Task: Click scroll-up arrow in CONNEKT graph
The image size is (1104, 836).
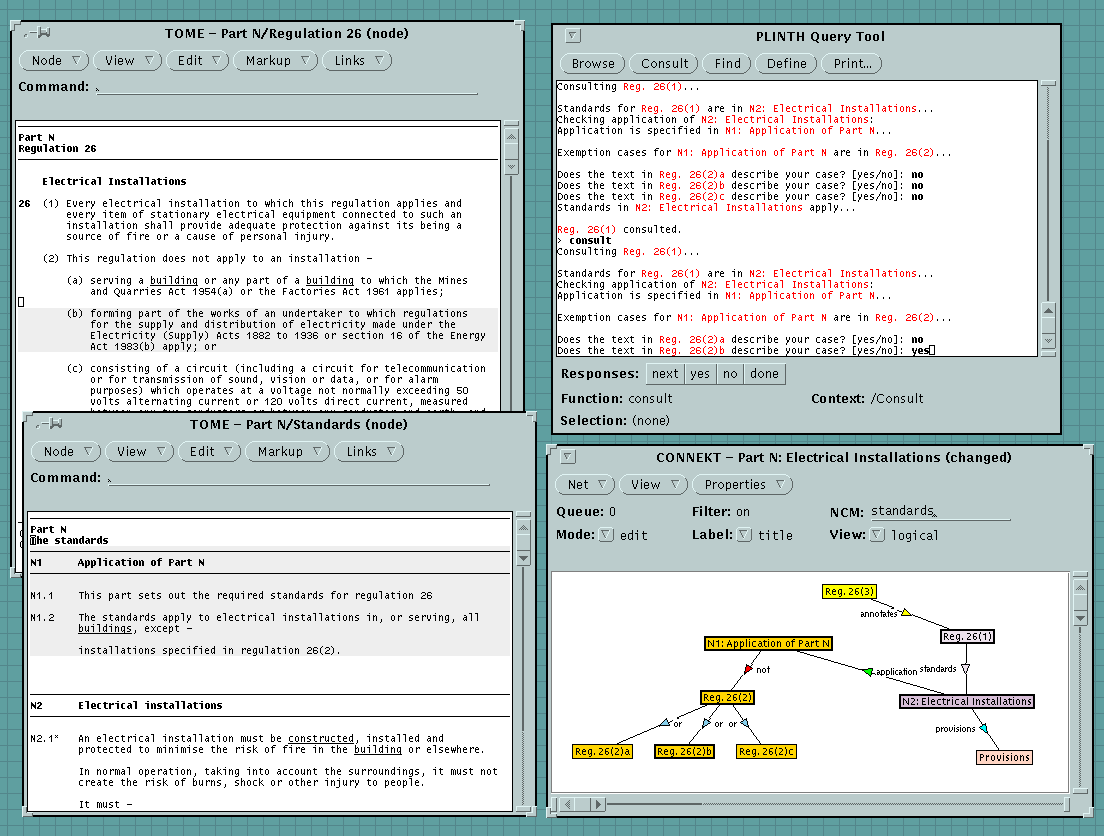Action: [1081, 587]
